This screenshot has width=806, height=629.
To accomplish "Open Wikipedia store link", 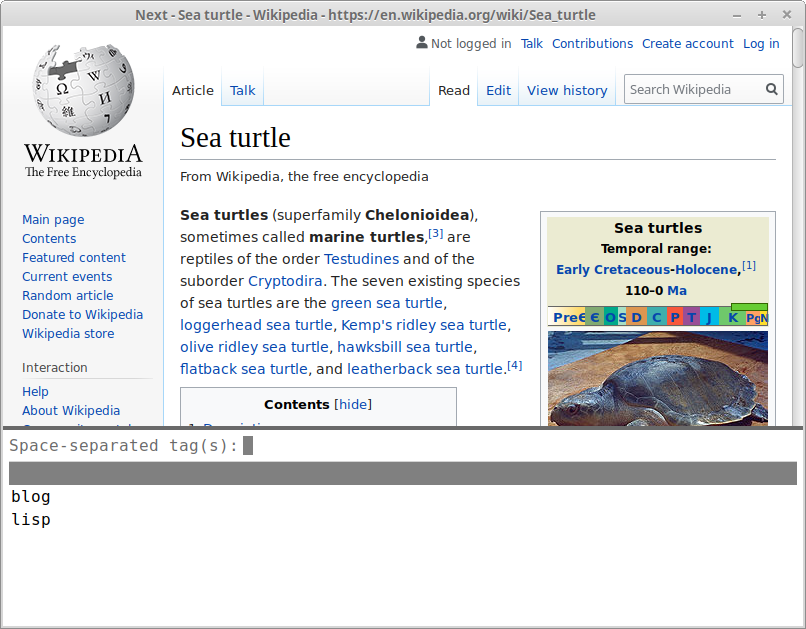I will click(68, 334).
